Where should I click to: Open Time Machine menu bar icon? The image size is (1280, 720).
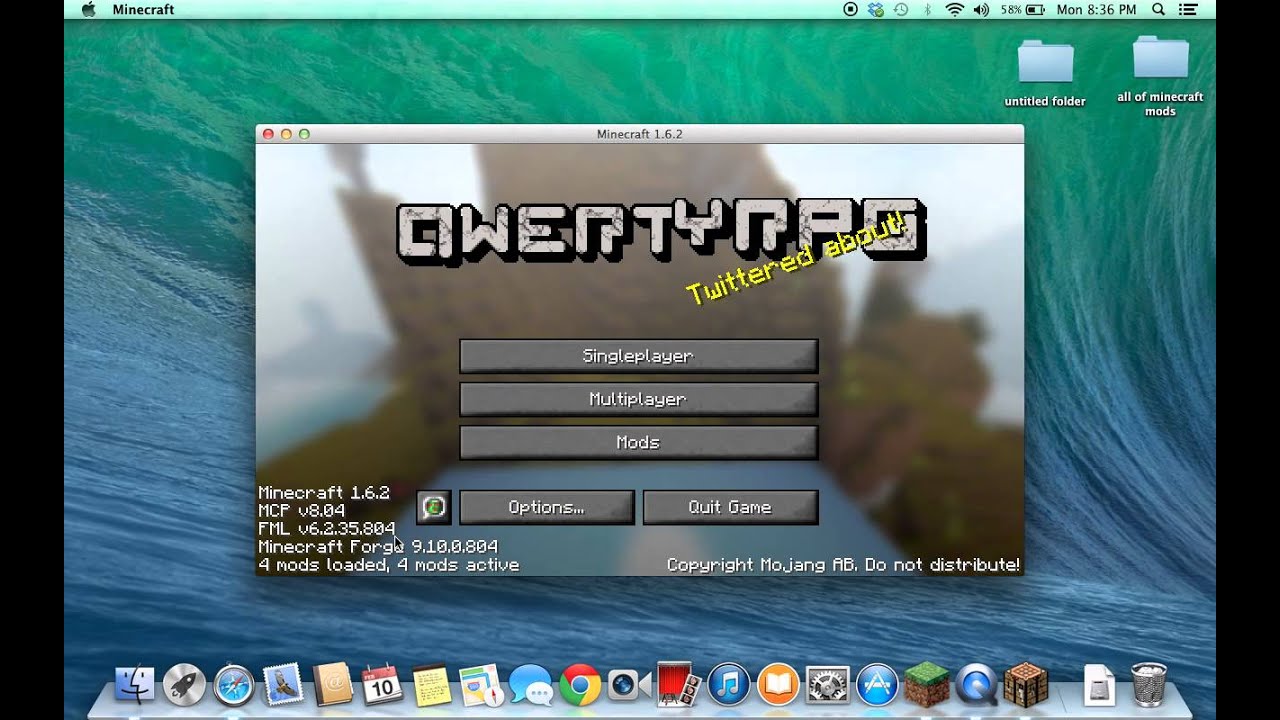point(901,10)
